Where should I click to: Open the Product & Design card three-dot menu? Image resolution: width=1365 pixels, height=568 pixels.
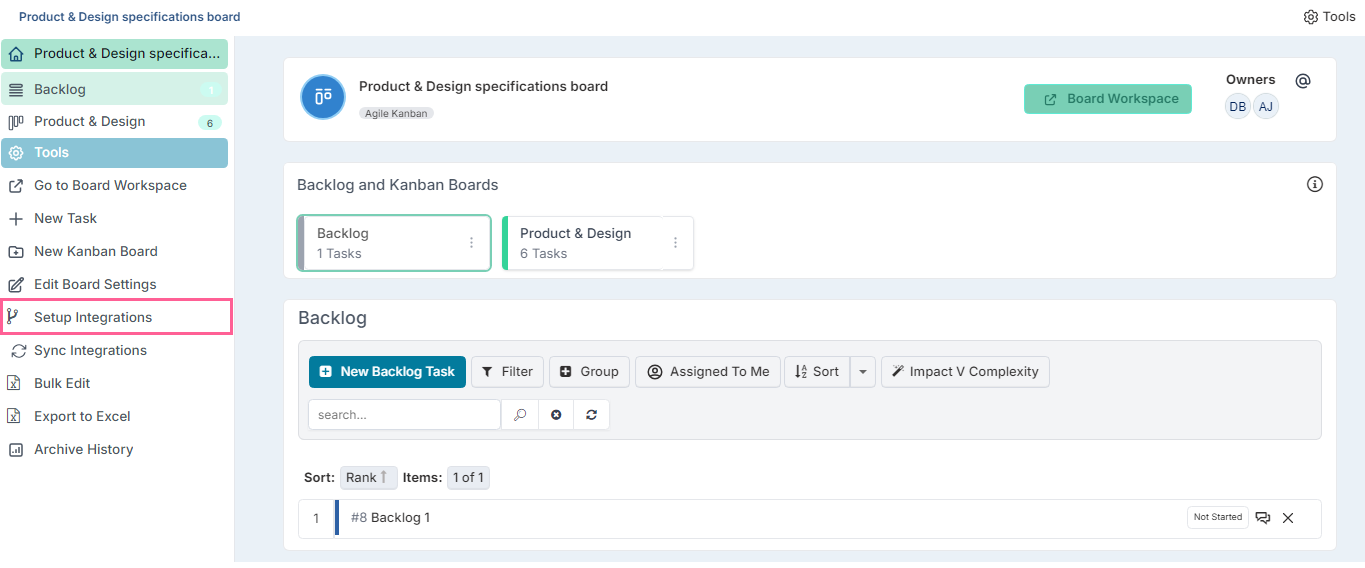(x=676, y=243)
